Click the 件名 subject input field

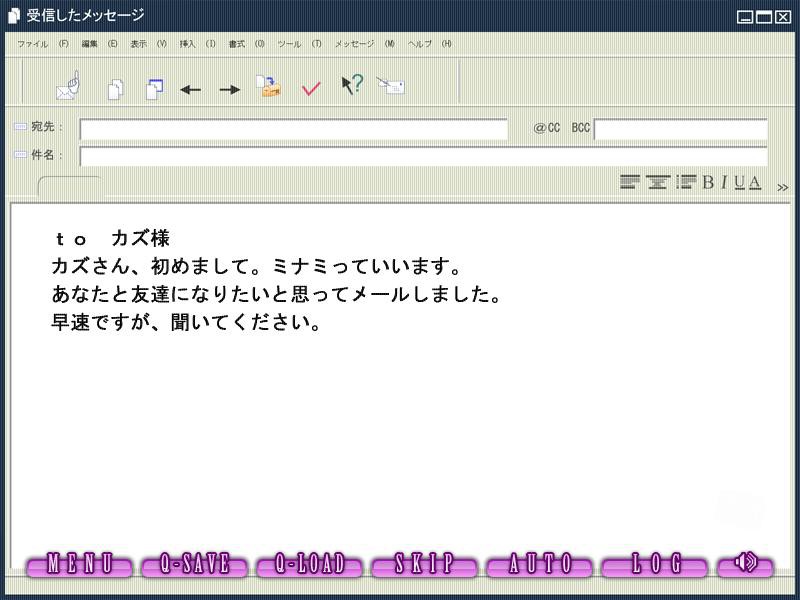click(x=423, y=156)
